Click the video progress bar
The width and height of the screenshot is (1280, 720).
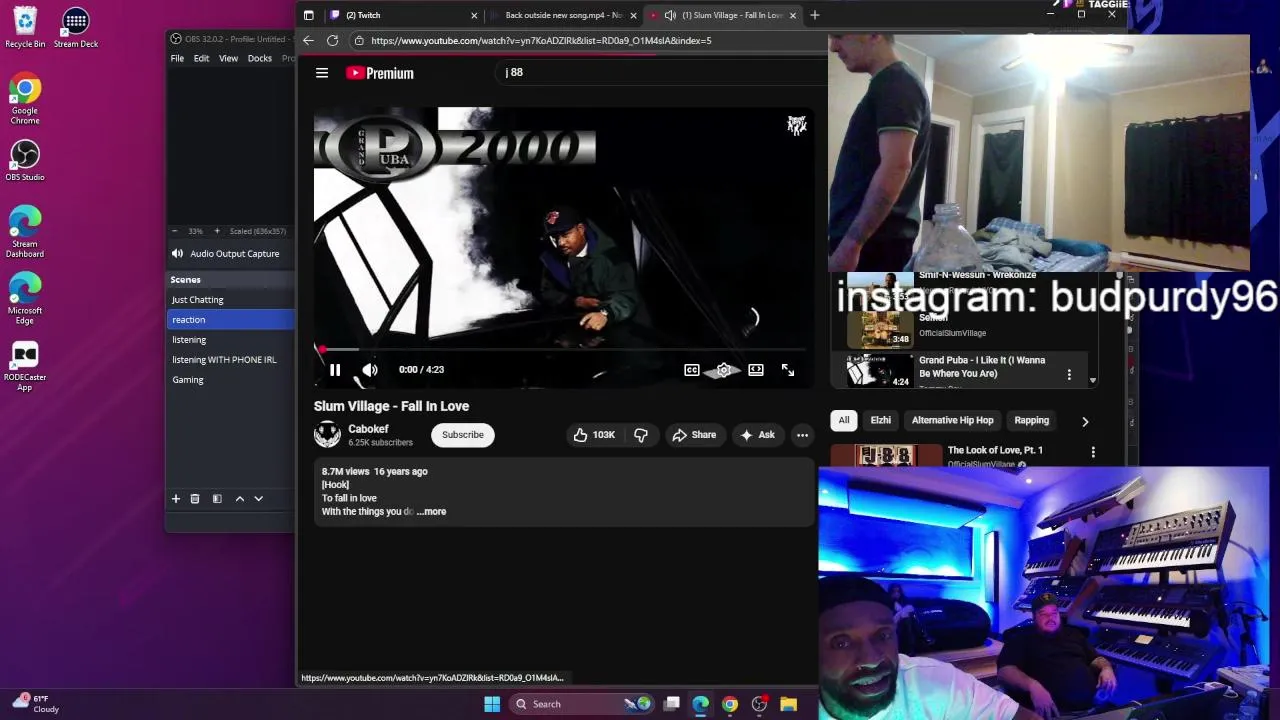564,349
